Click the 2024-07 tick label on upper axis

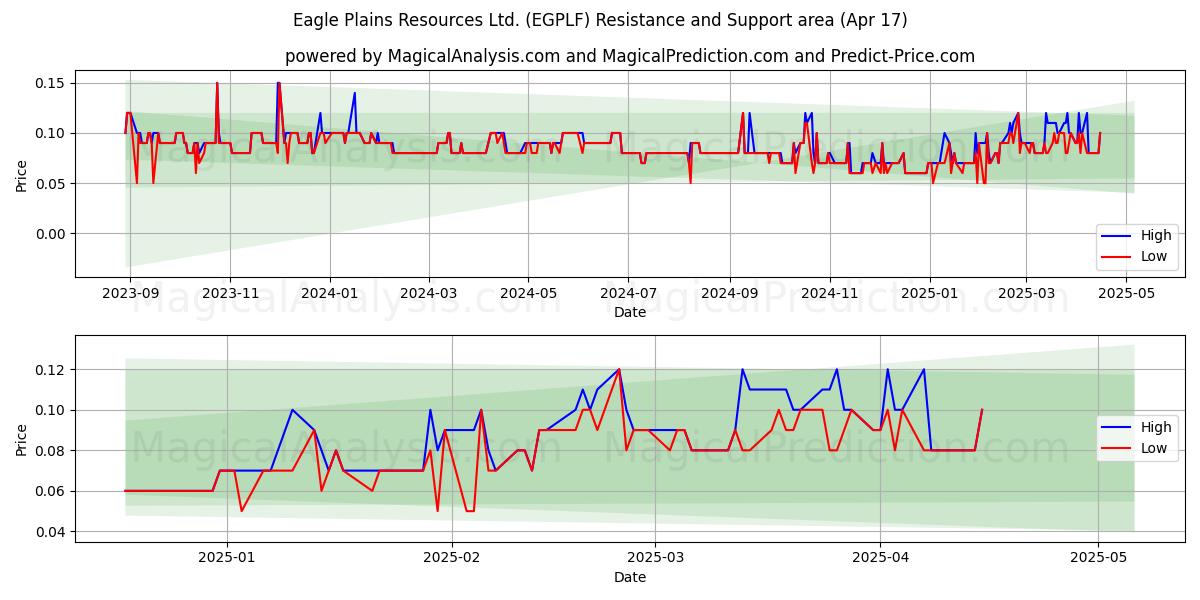[x=628, y=294]
